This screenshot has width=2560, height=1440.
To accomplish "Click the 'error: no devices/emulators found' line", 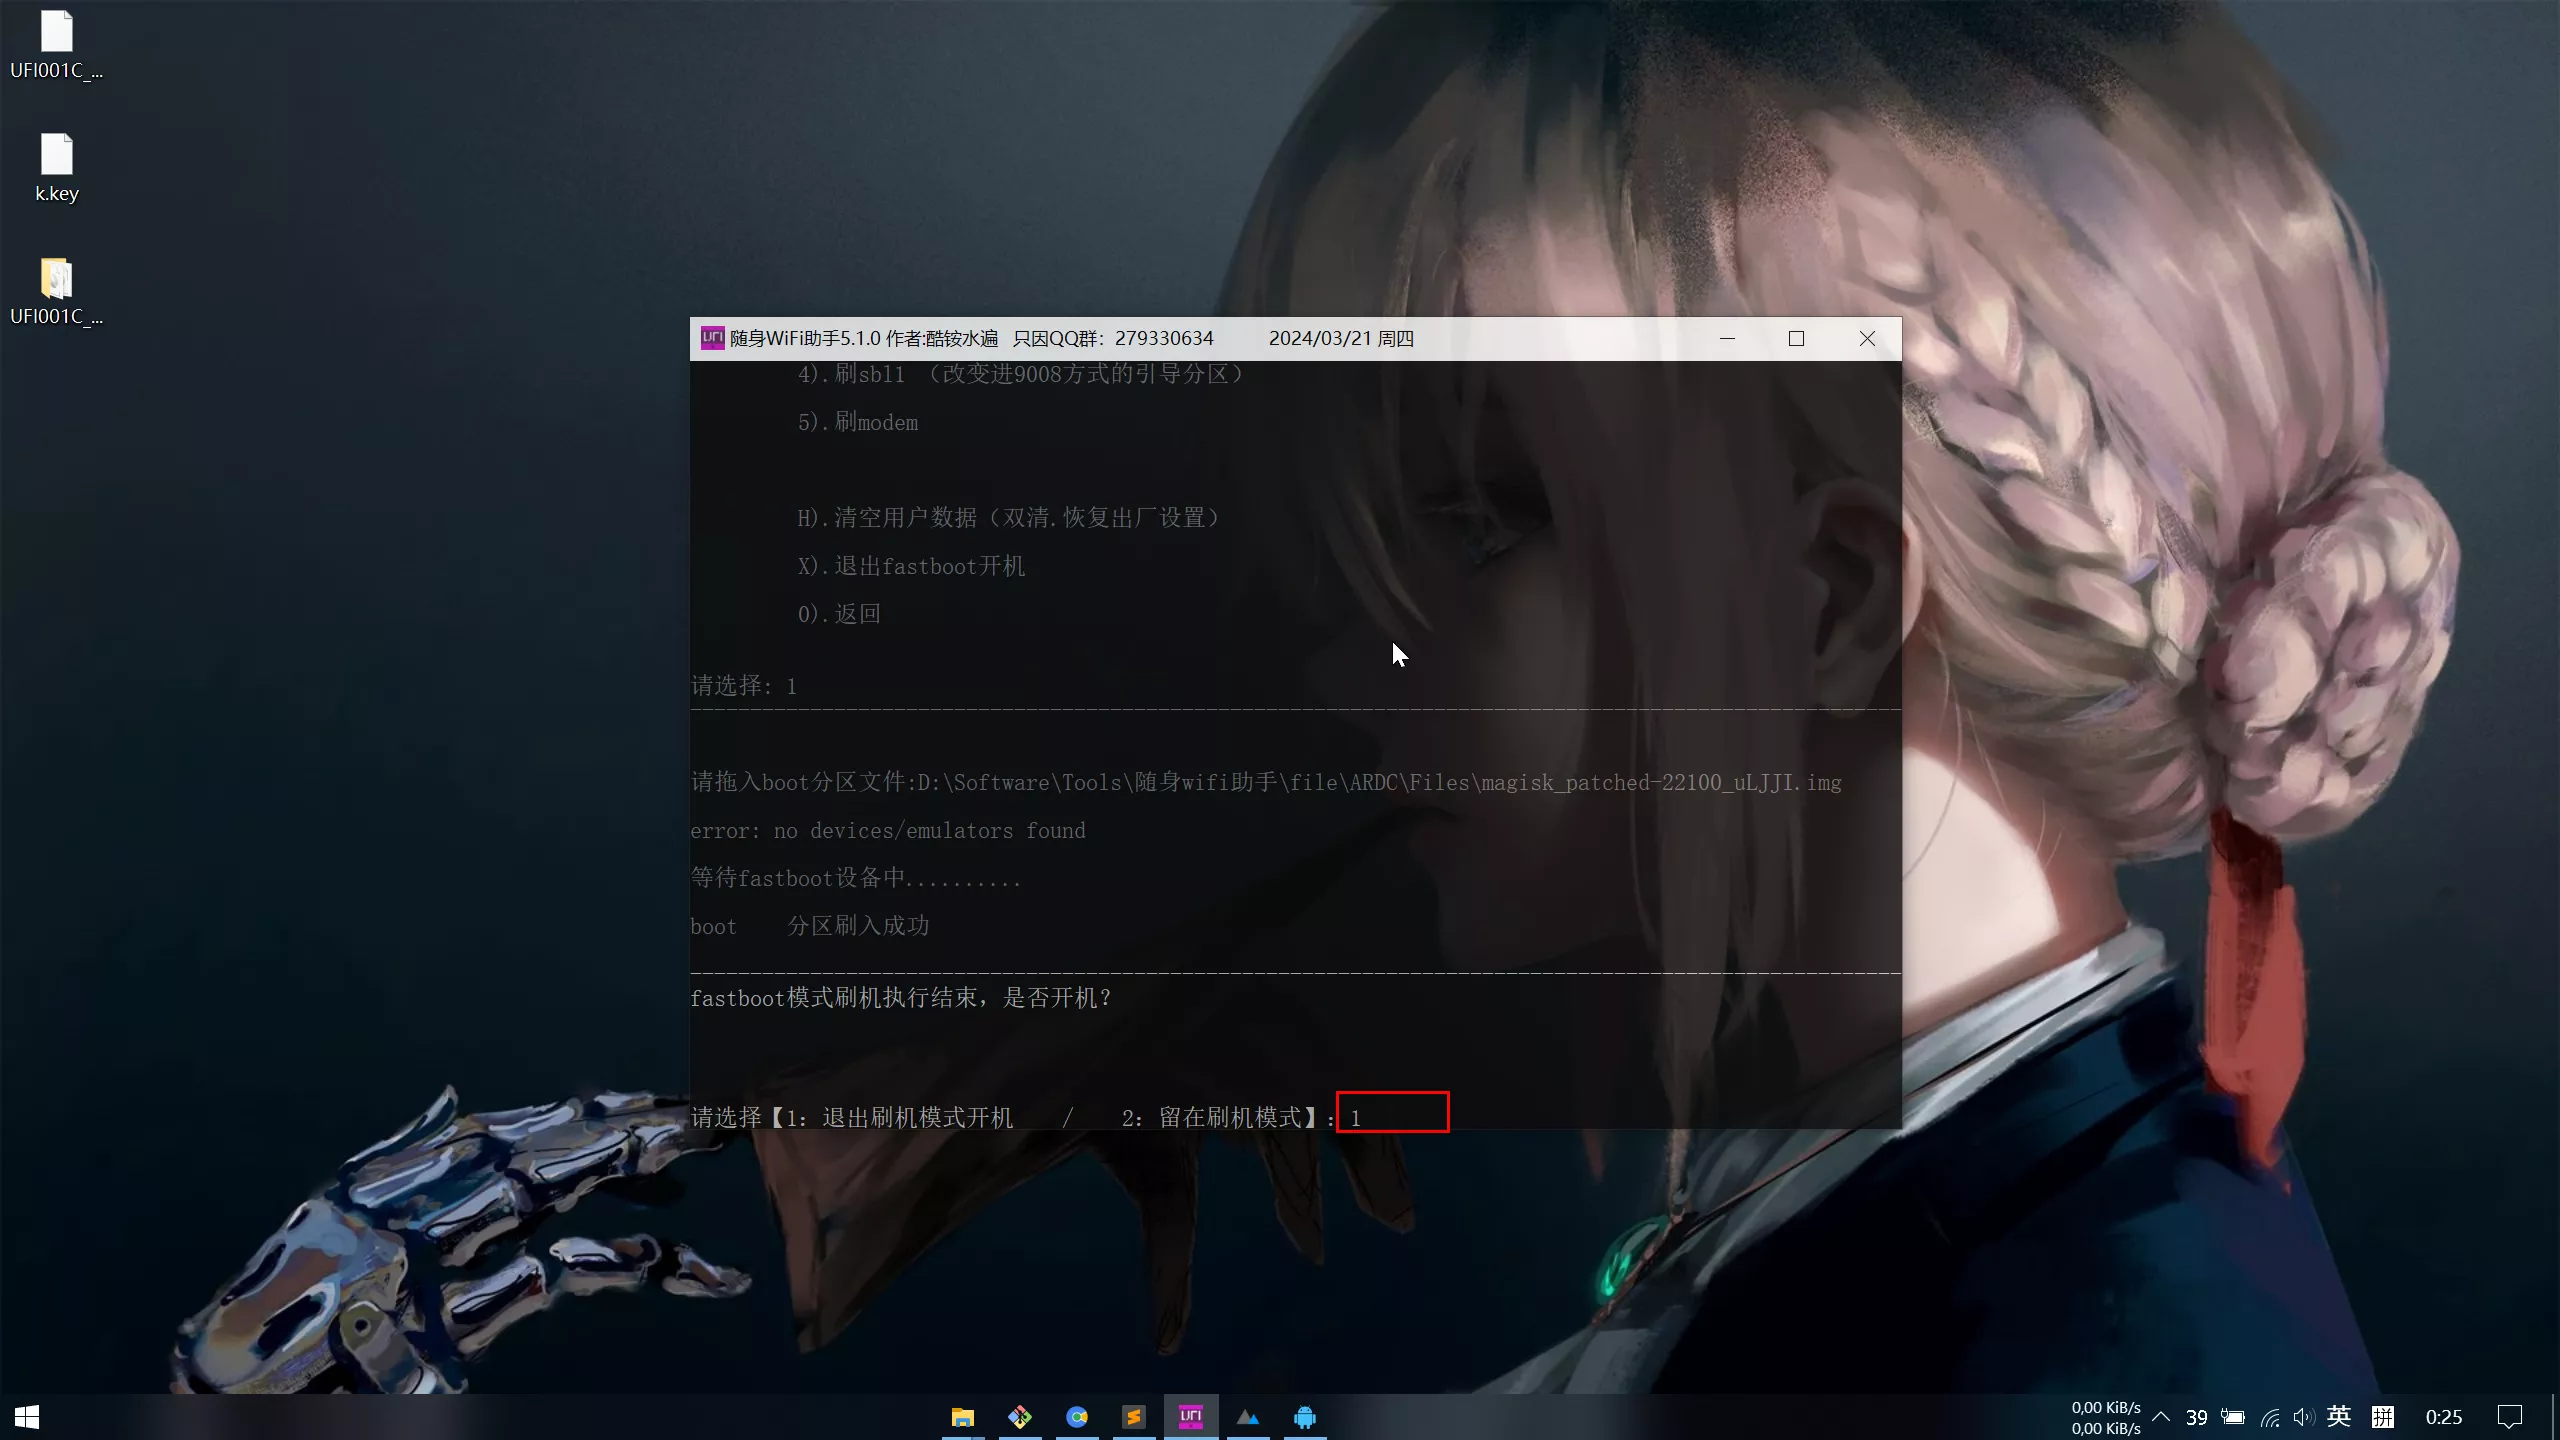I will (x=888, y=830).
